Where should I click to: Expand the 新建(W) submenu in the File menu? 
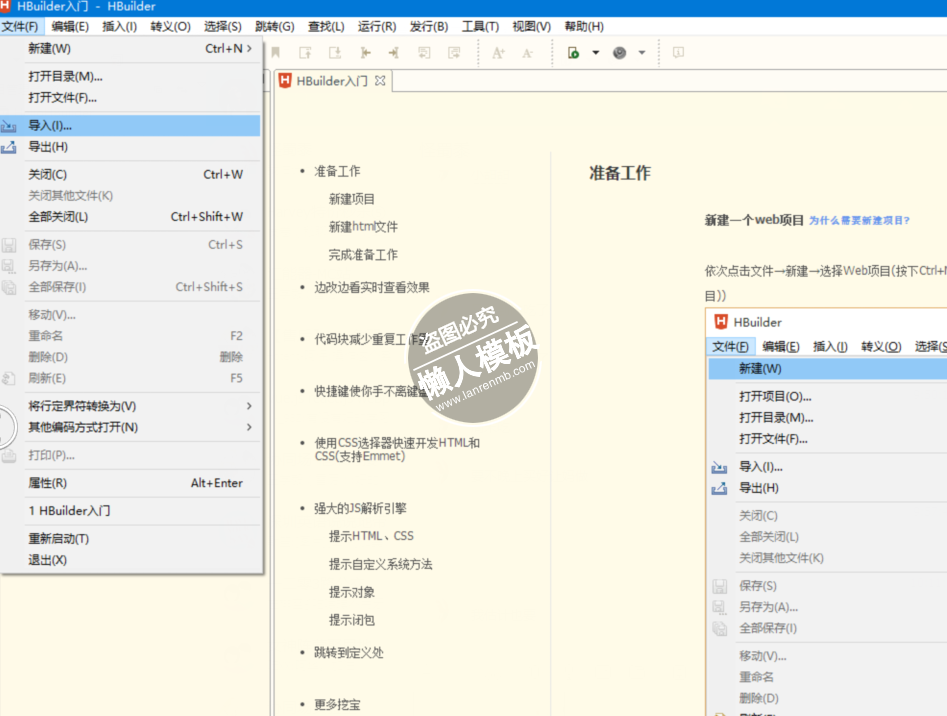tap(130, 49)
